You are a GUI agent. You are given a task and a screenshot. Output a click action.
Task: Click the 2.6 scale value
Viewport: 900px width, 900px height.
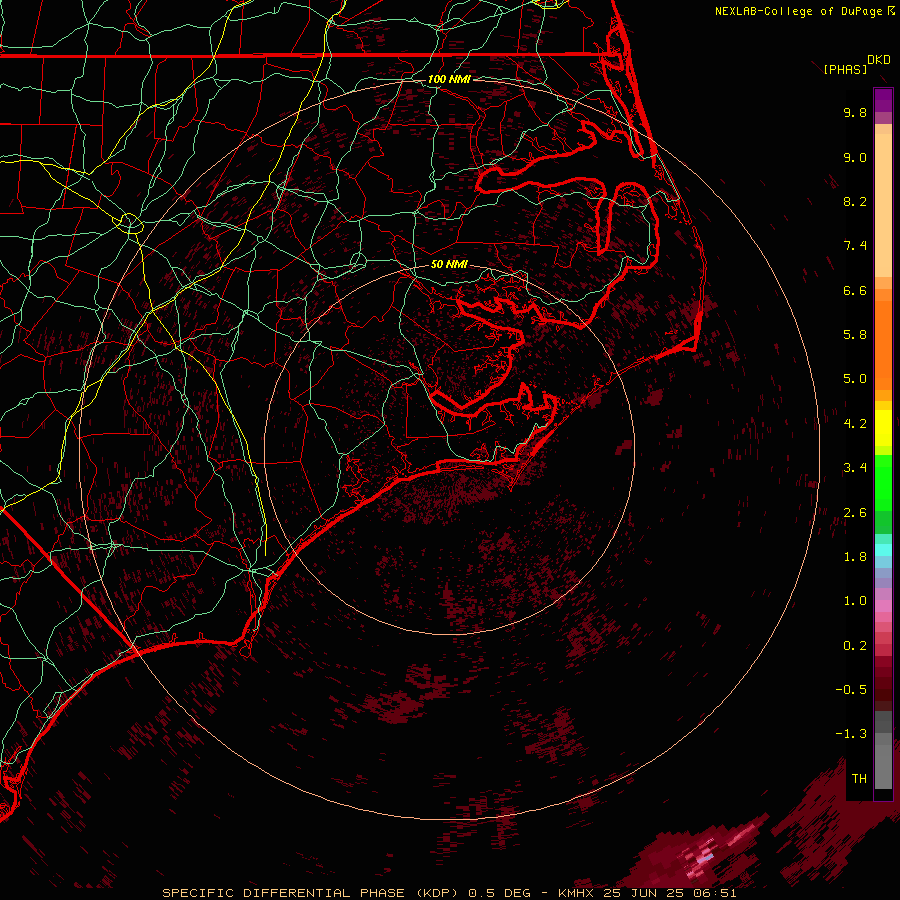(x=855, y=513)
